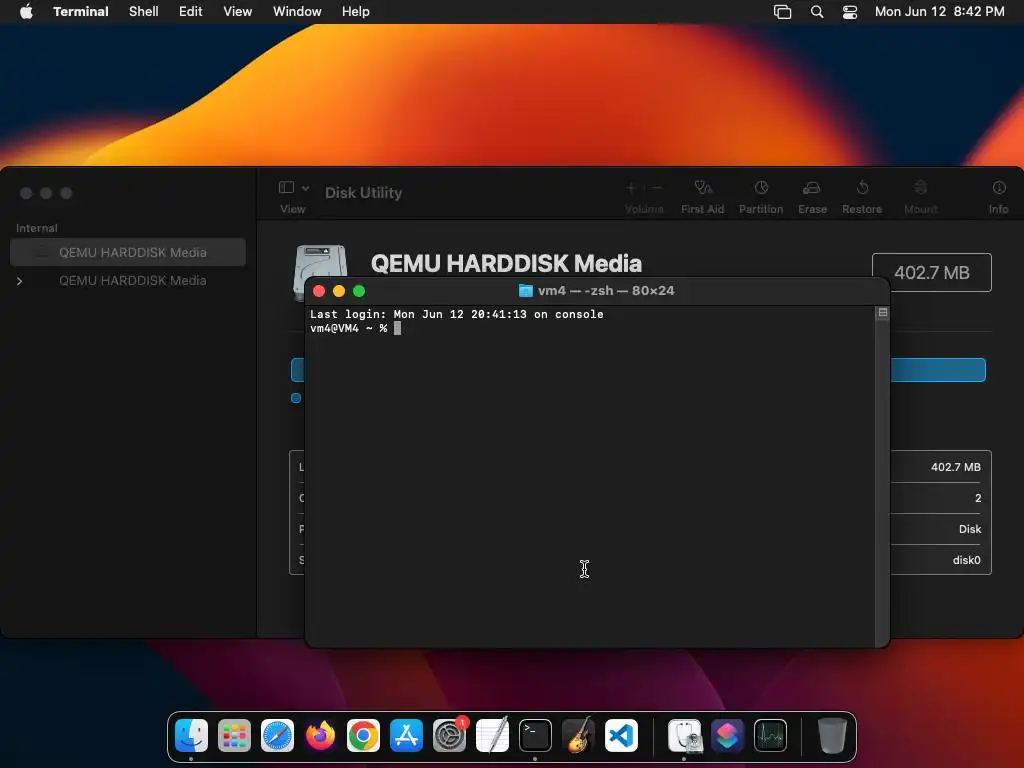This screenshot has height=768, width=1024.
Task: Select the first QEMU HARDDISK Media sidebar item
Action: point(128,252)
